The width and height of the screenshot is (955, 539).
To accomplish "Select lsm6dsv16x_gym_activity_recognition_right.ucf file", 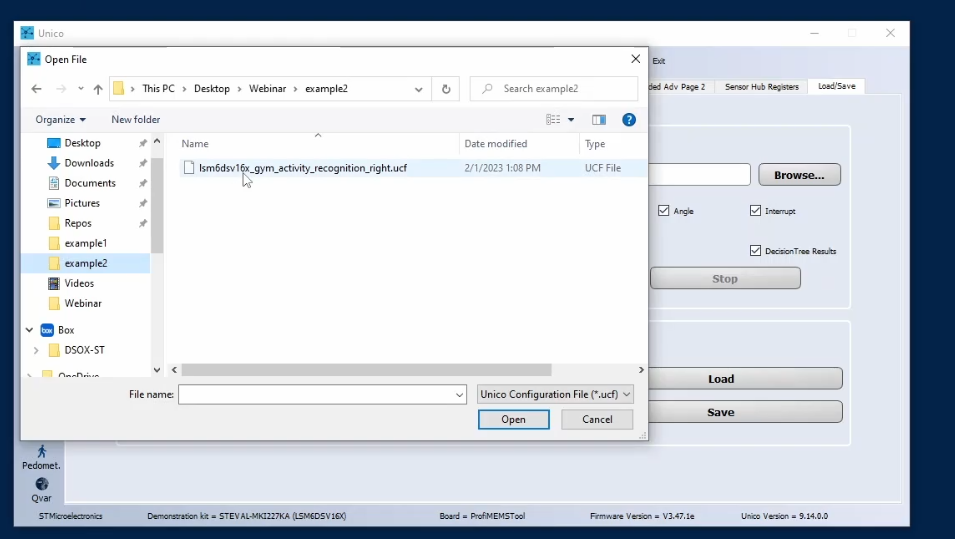I will [303, 168].
